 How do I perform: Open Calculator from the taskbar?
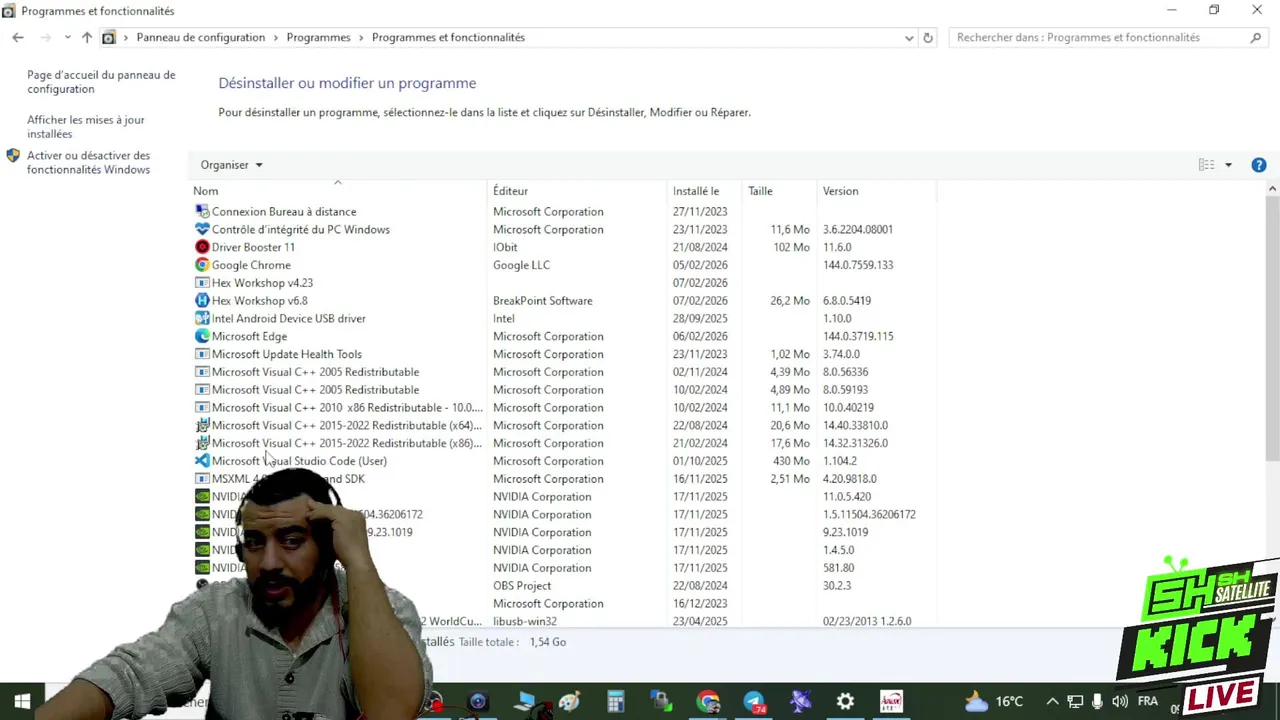coord(616,702)
